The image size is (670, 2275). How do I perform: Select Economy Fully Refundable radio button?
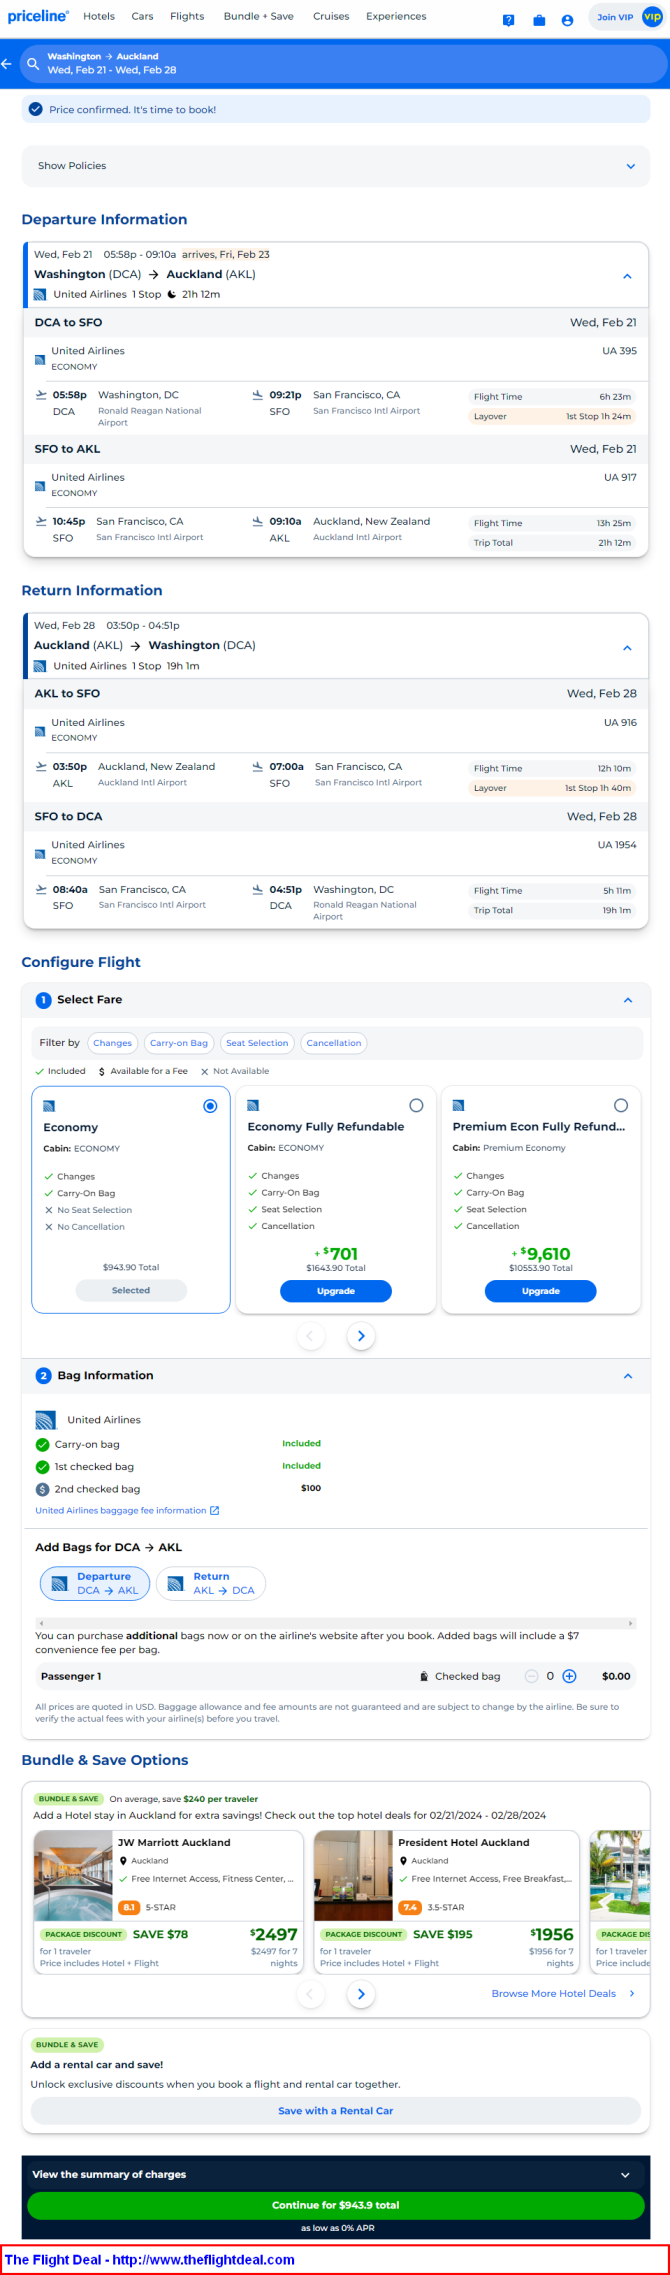(x=416, y=1105)
